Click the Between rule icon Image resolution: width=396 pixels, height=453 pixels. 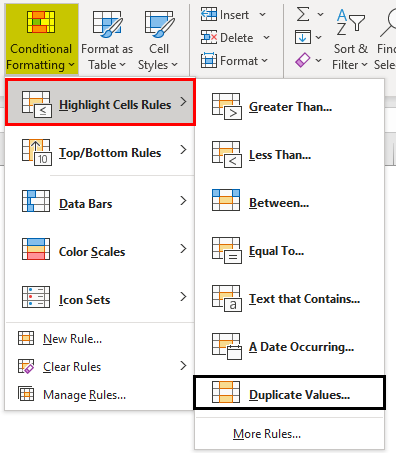pyautogui.click(x=226, y=200)
